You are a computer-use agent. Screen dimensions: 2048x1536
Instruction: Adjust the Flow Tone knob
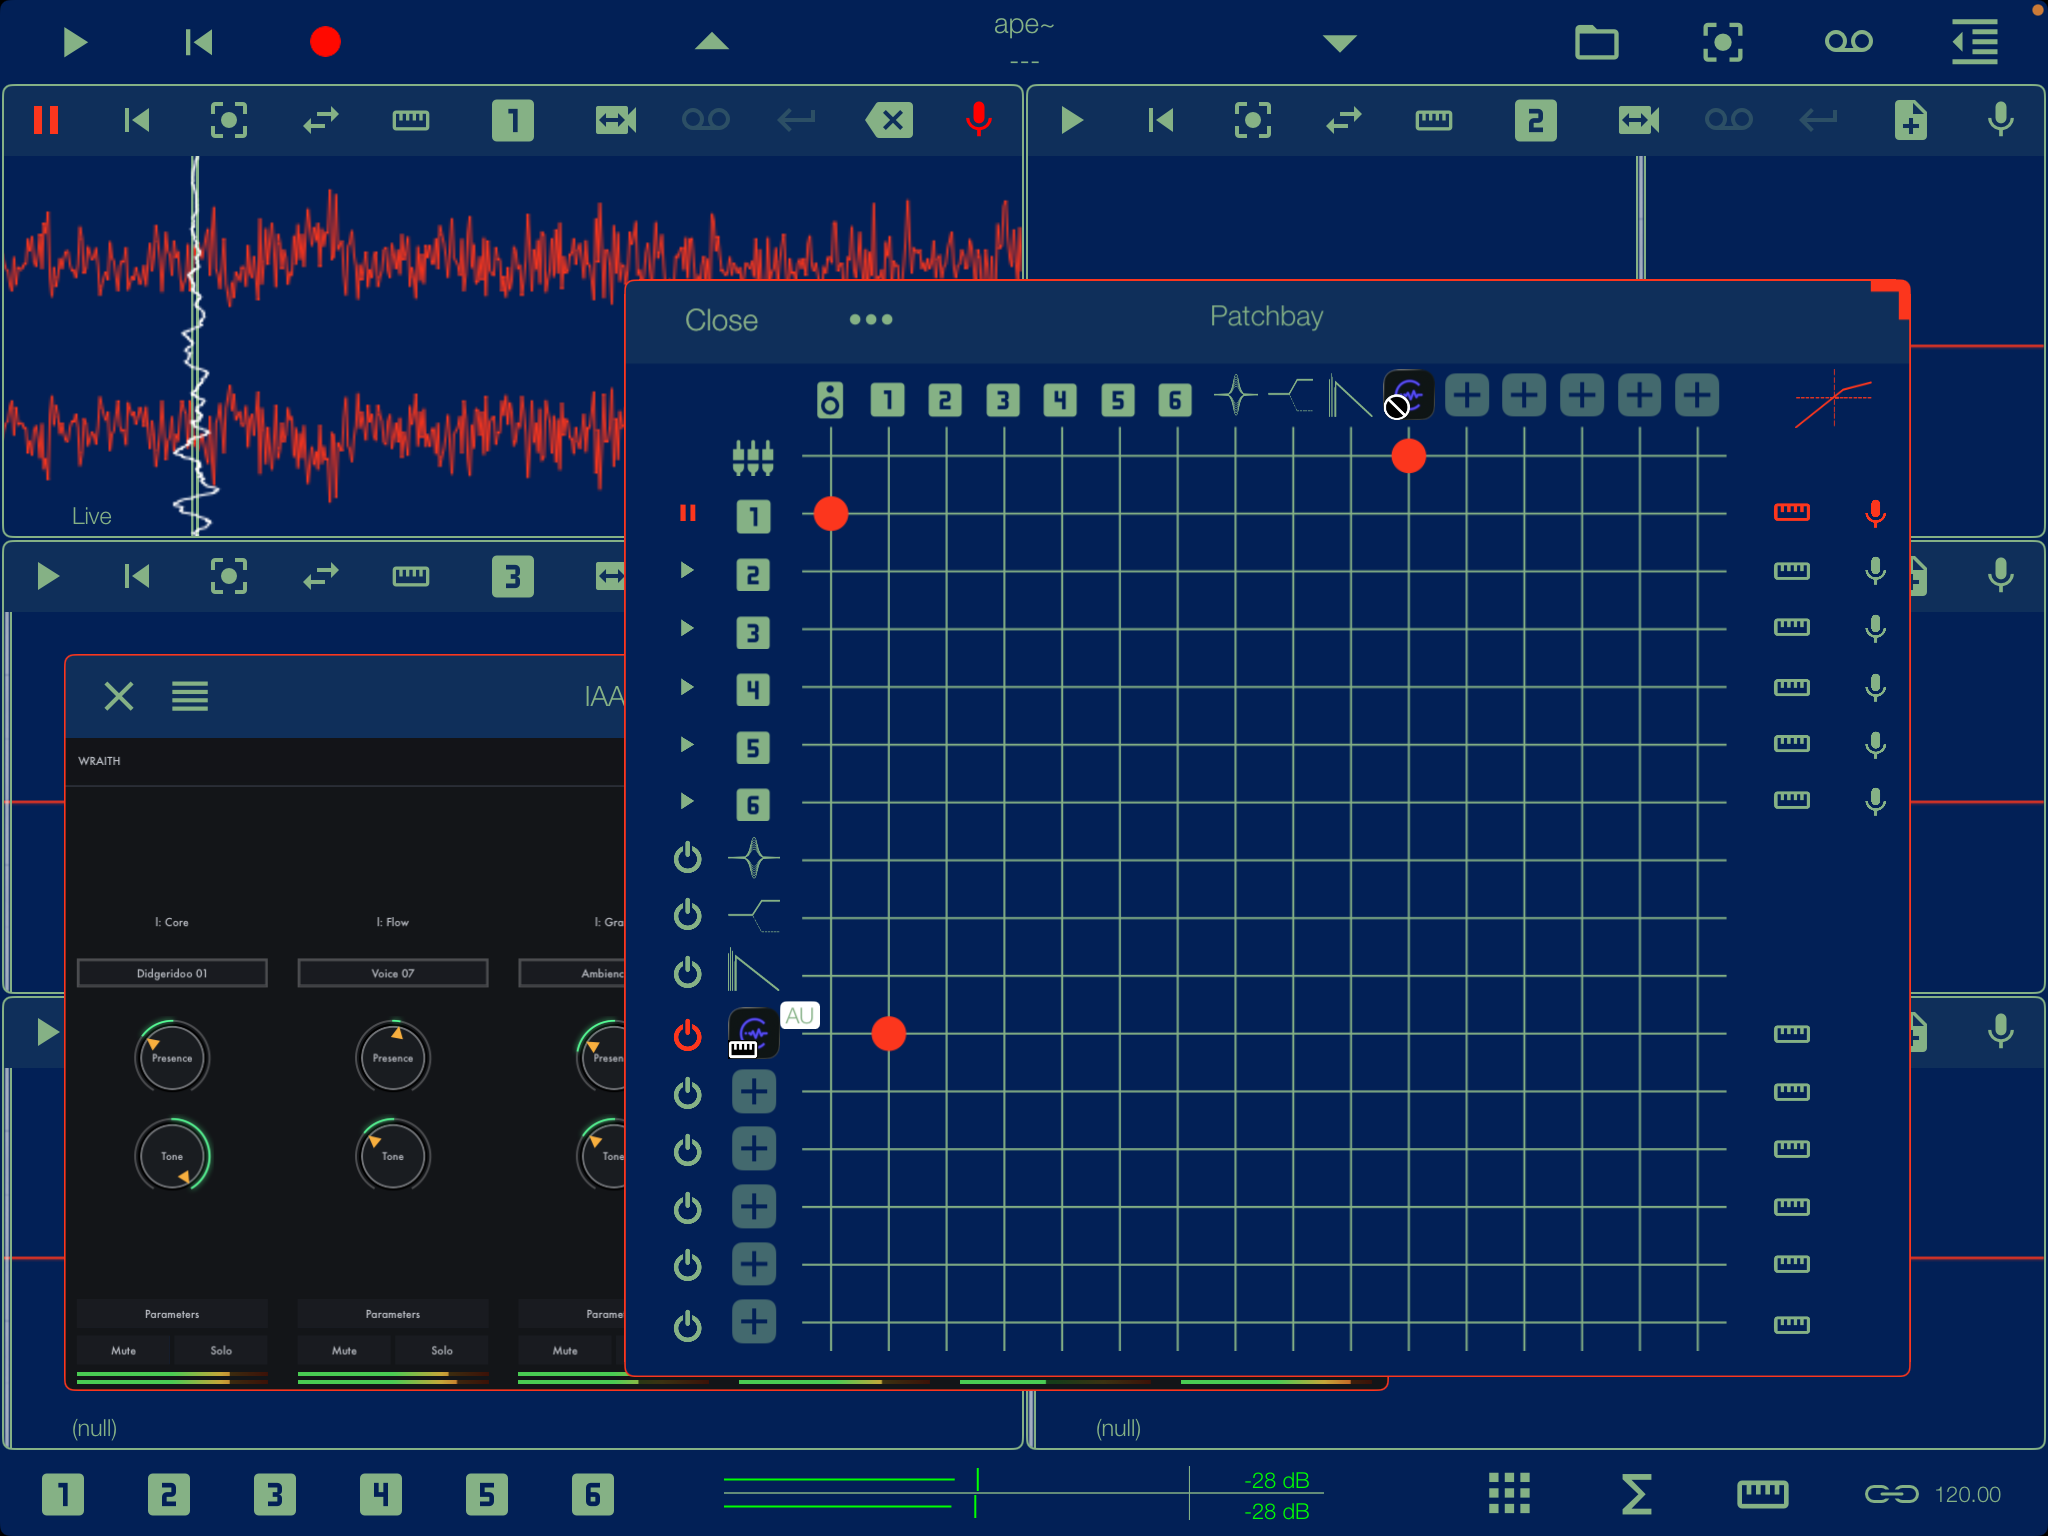[x=393, y=1156]
